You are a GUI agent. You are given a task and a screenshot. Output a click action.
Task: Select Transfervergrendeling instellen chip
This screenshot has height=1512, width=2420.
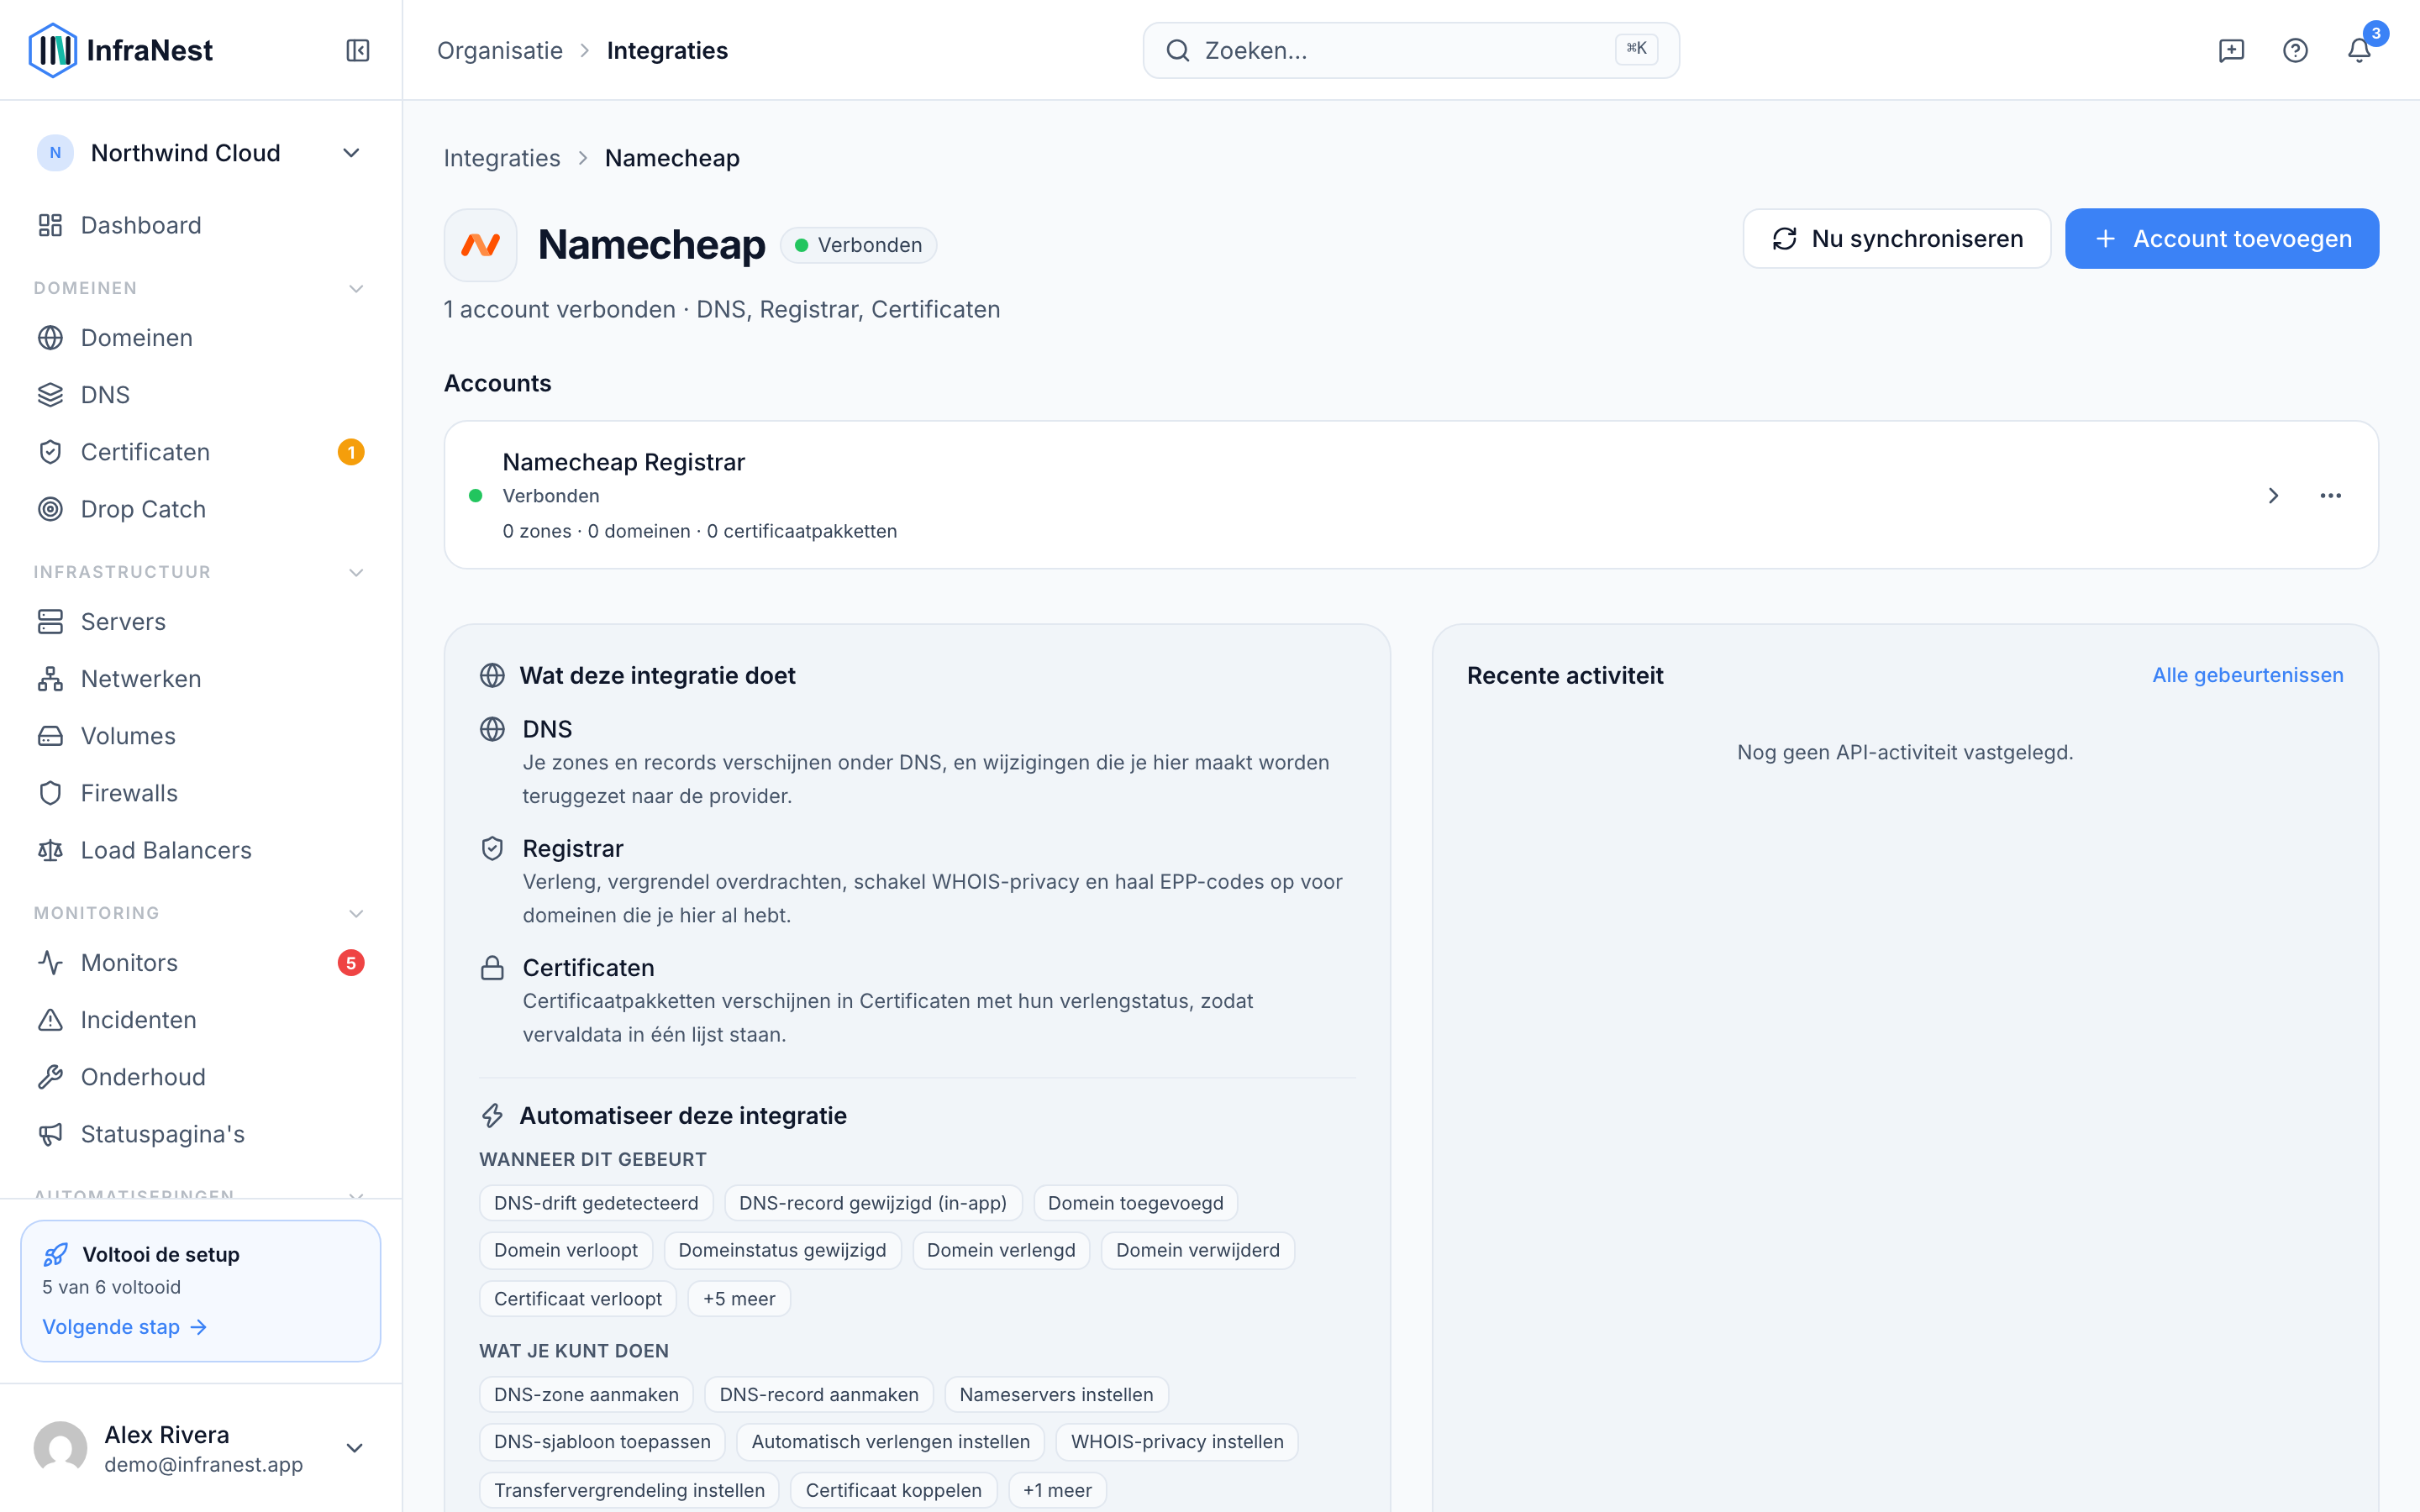(629, 1490)
